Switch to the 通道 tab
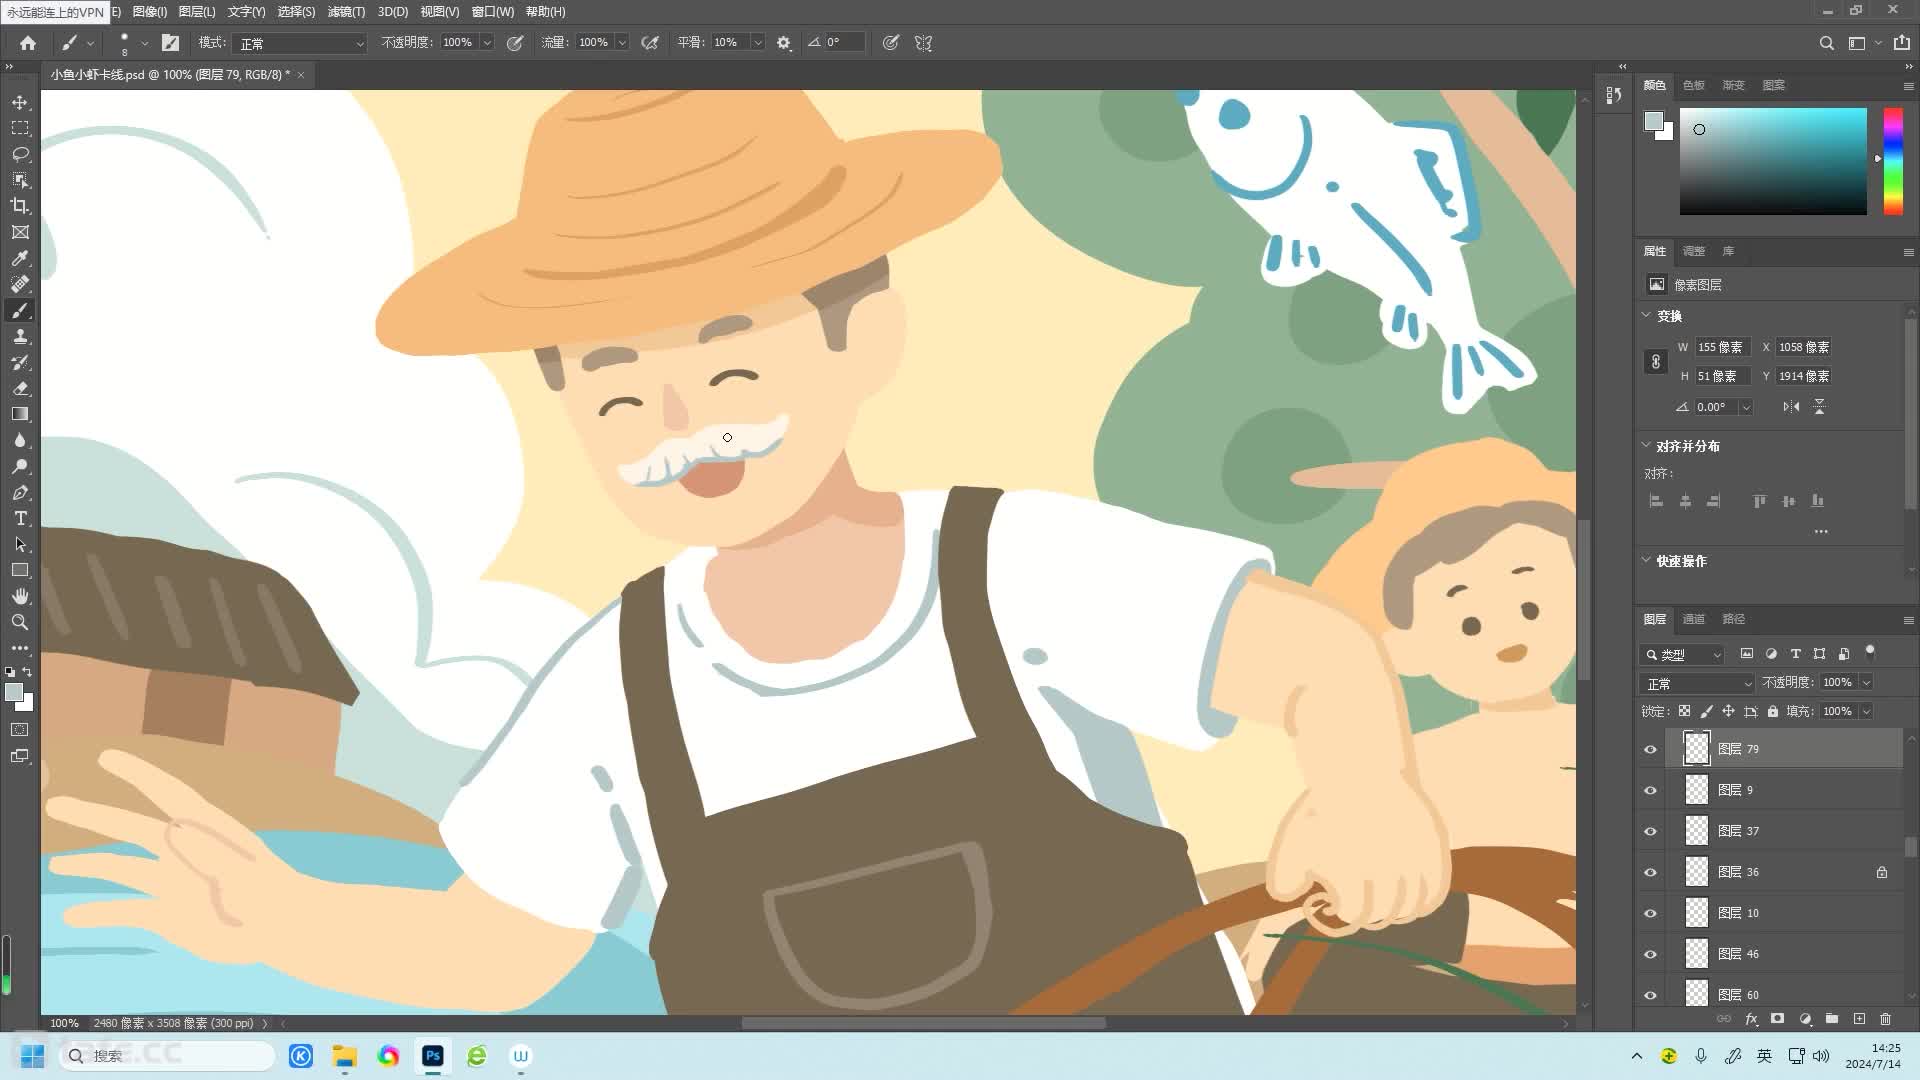The height and width of the screenshot is (1080, 1920). (1693, 619)
